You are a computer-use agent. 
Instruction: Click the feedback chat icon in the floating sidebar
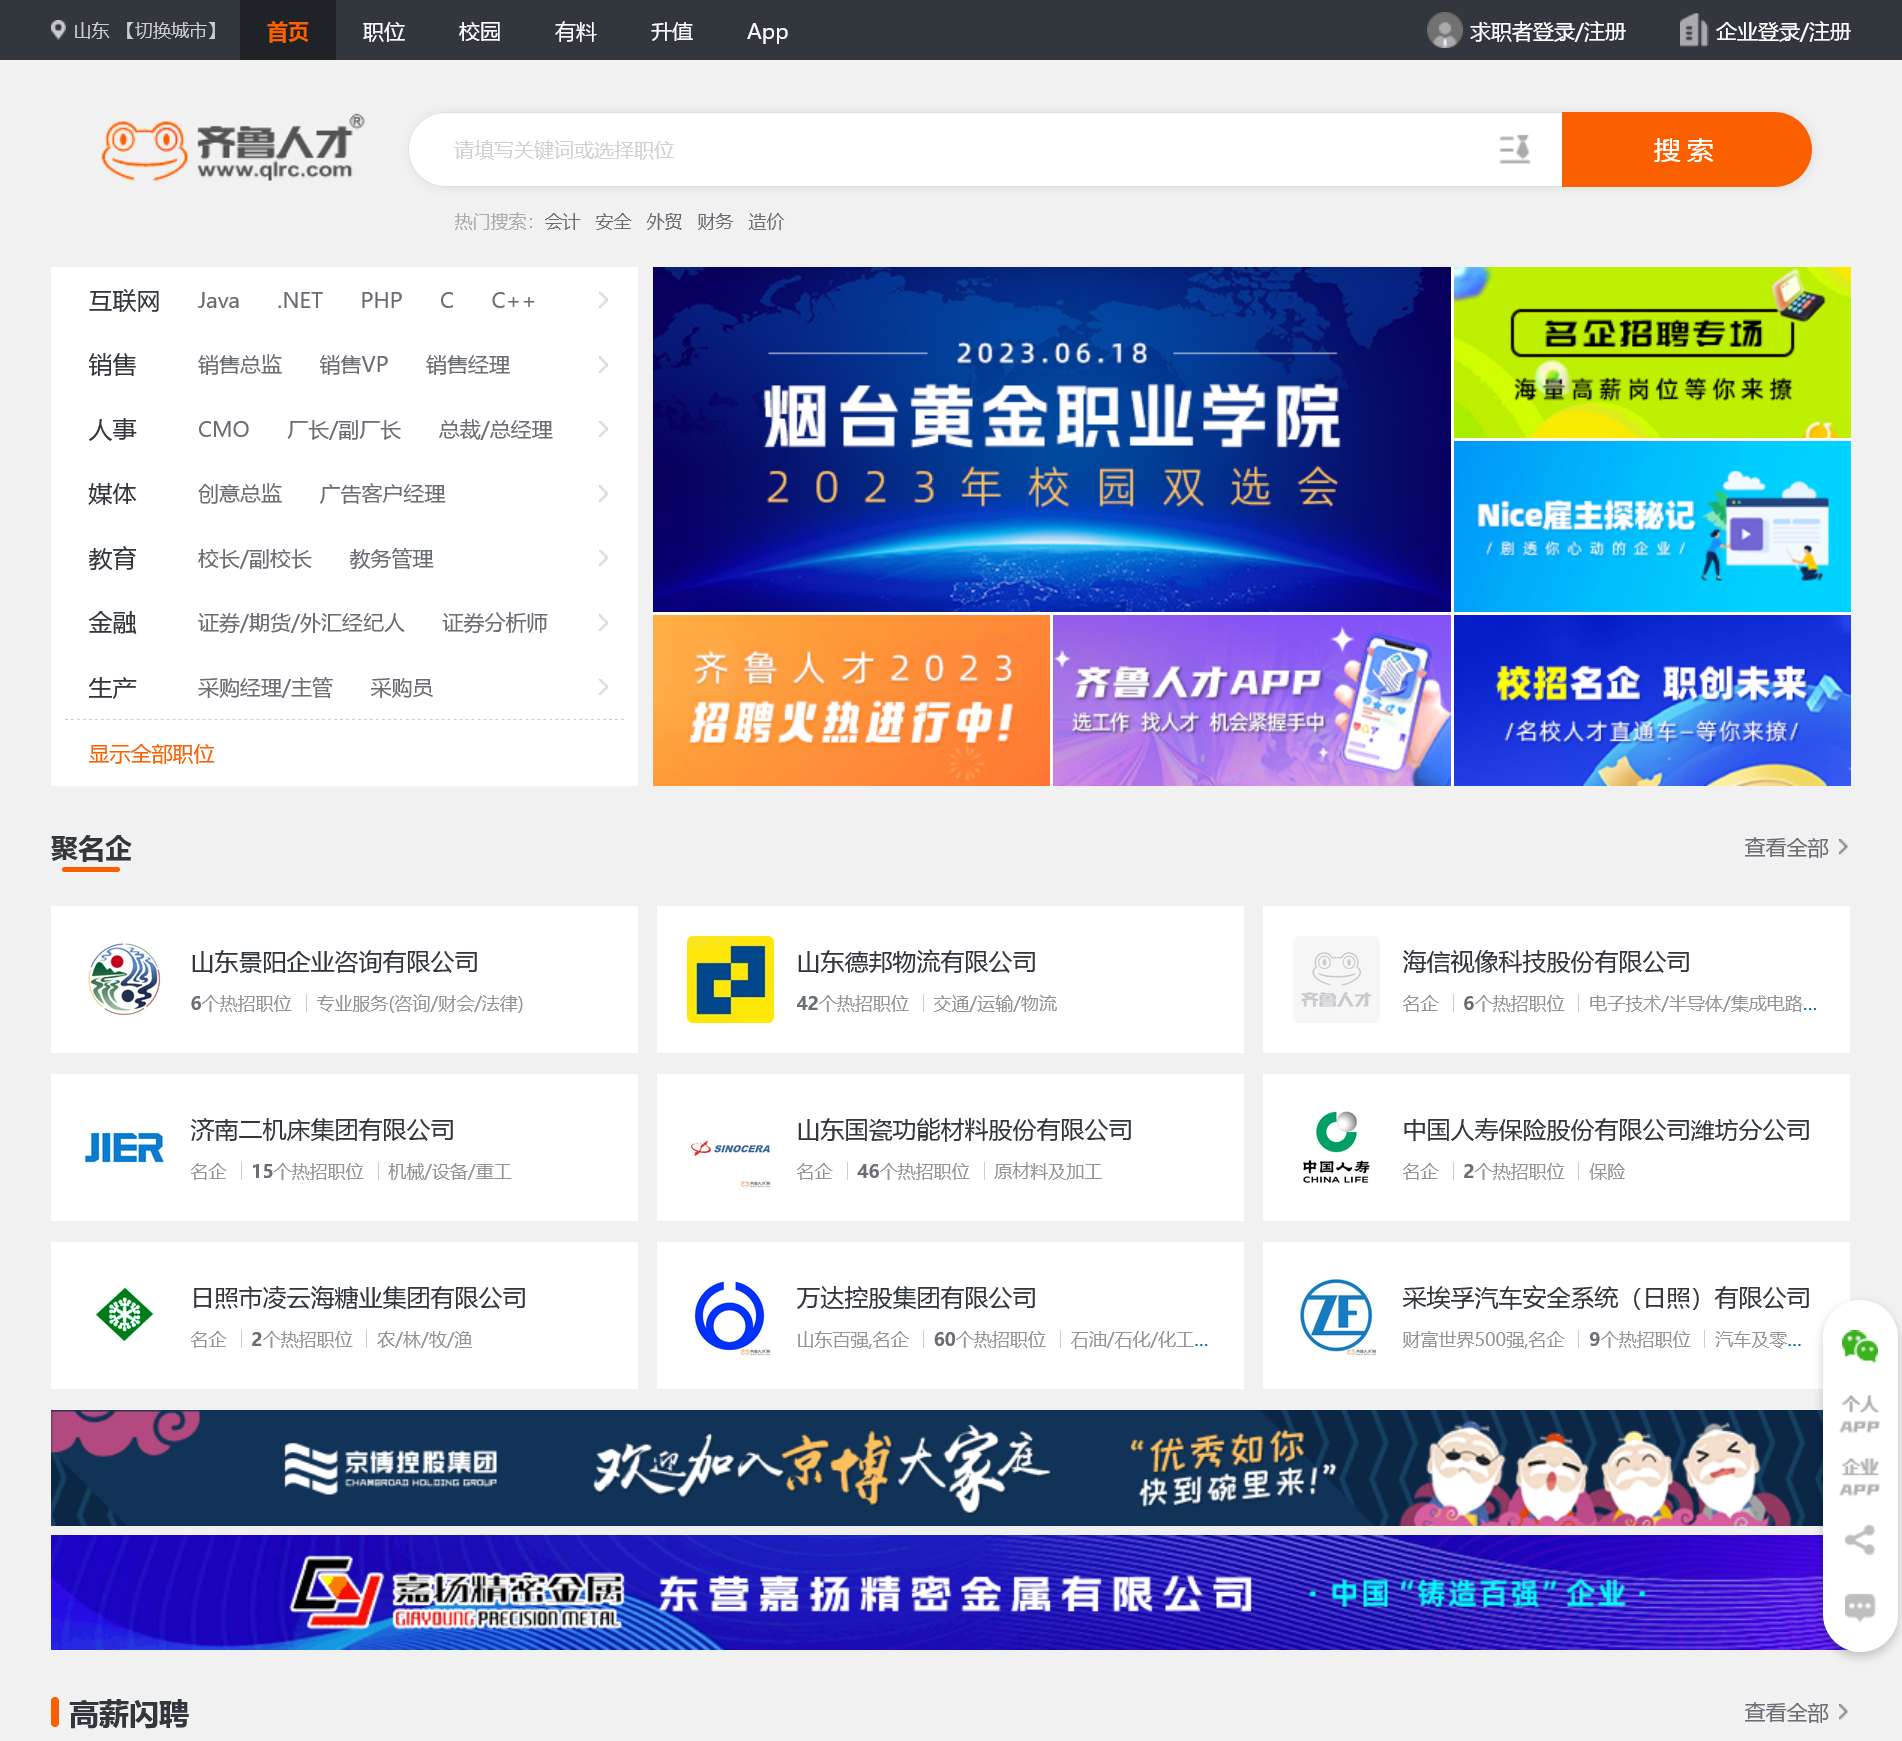[x=1859, y=1606]
